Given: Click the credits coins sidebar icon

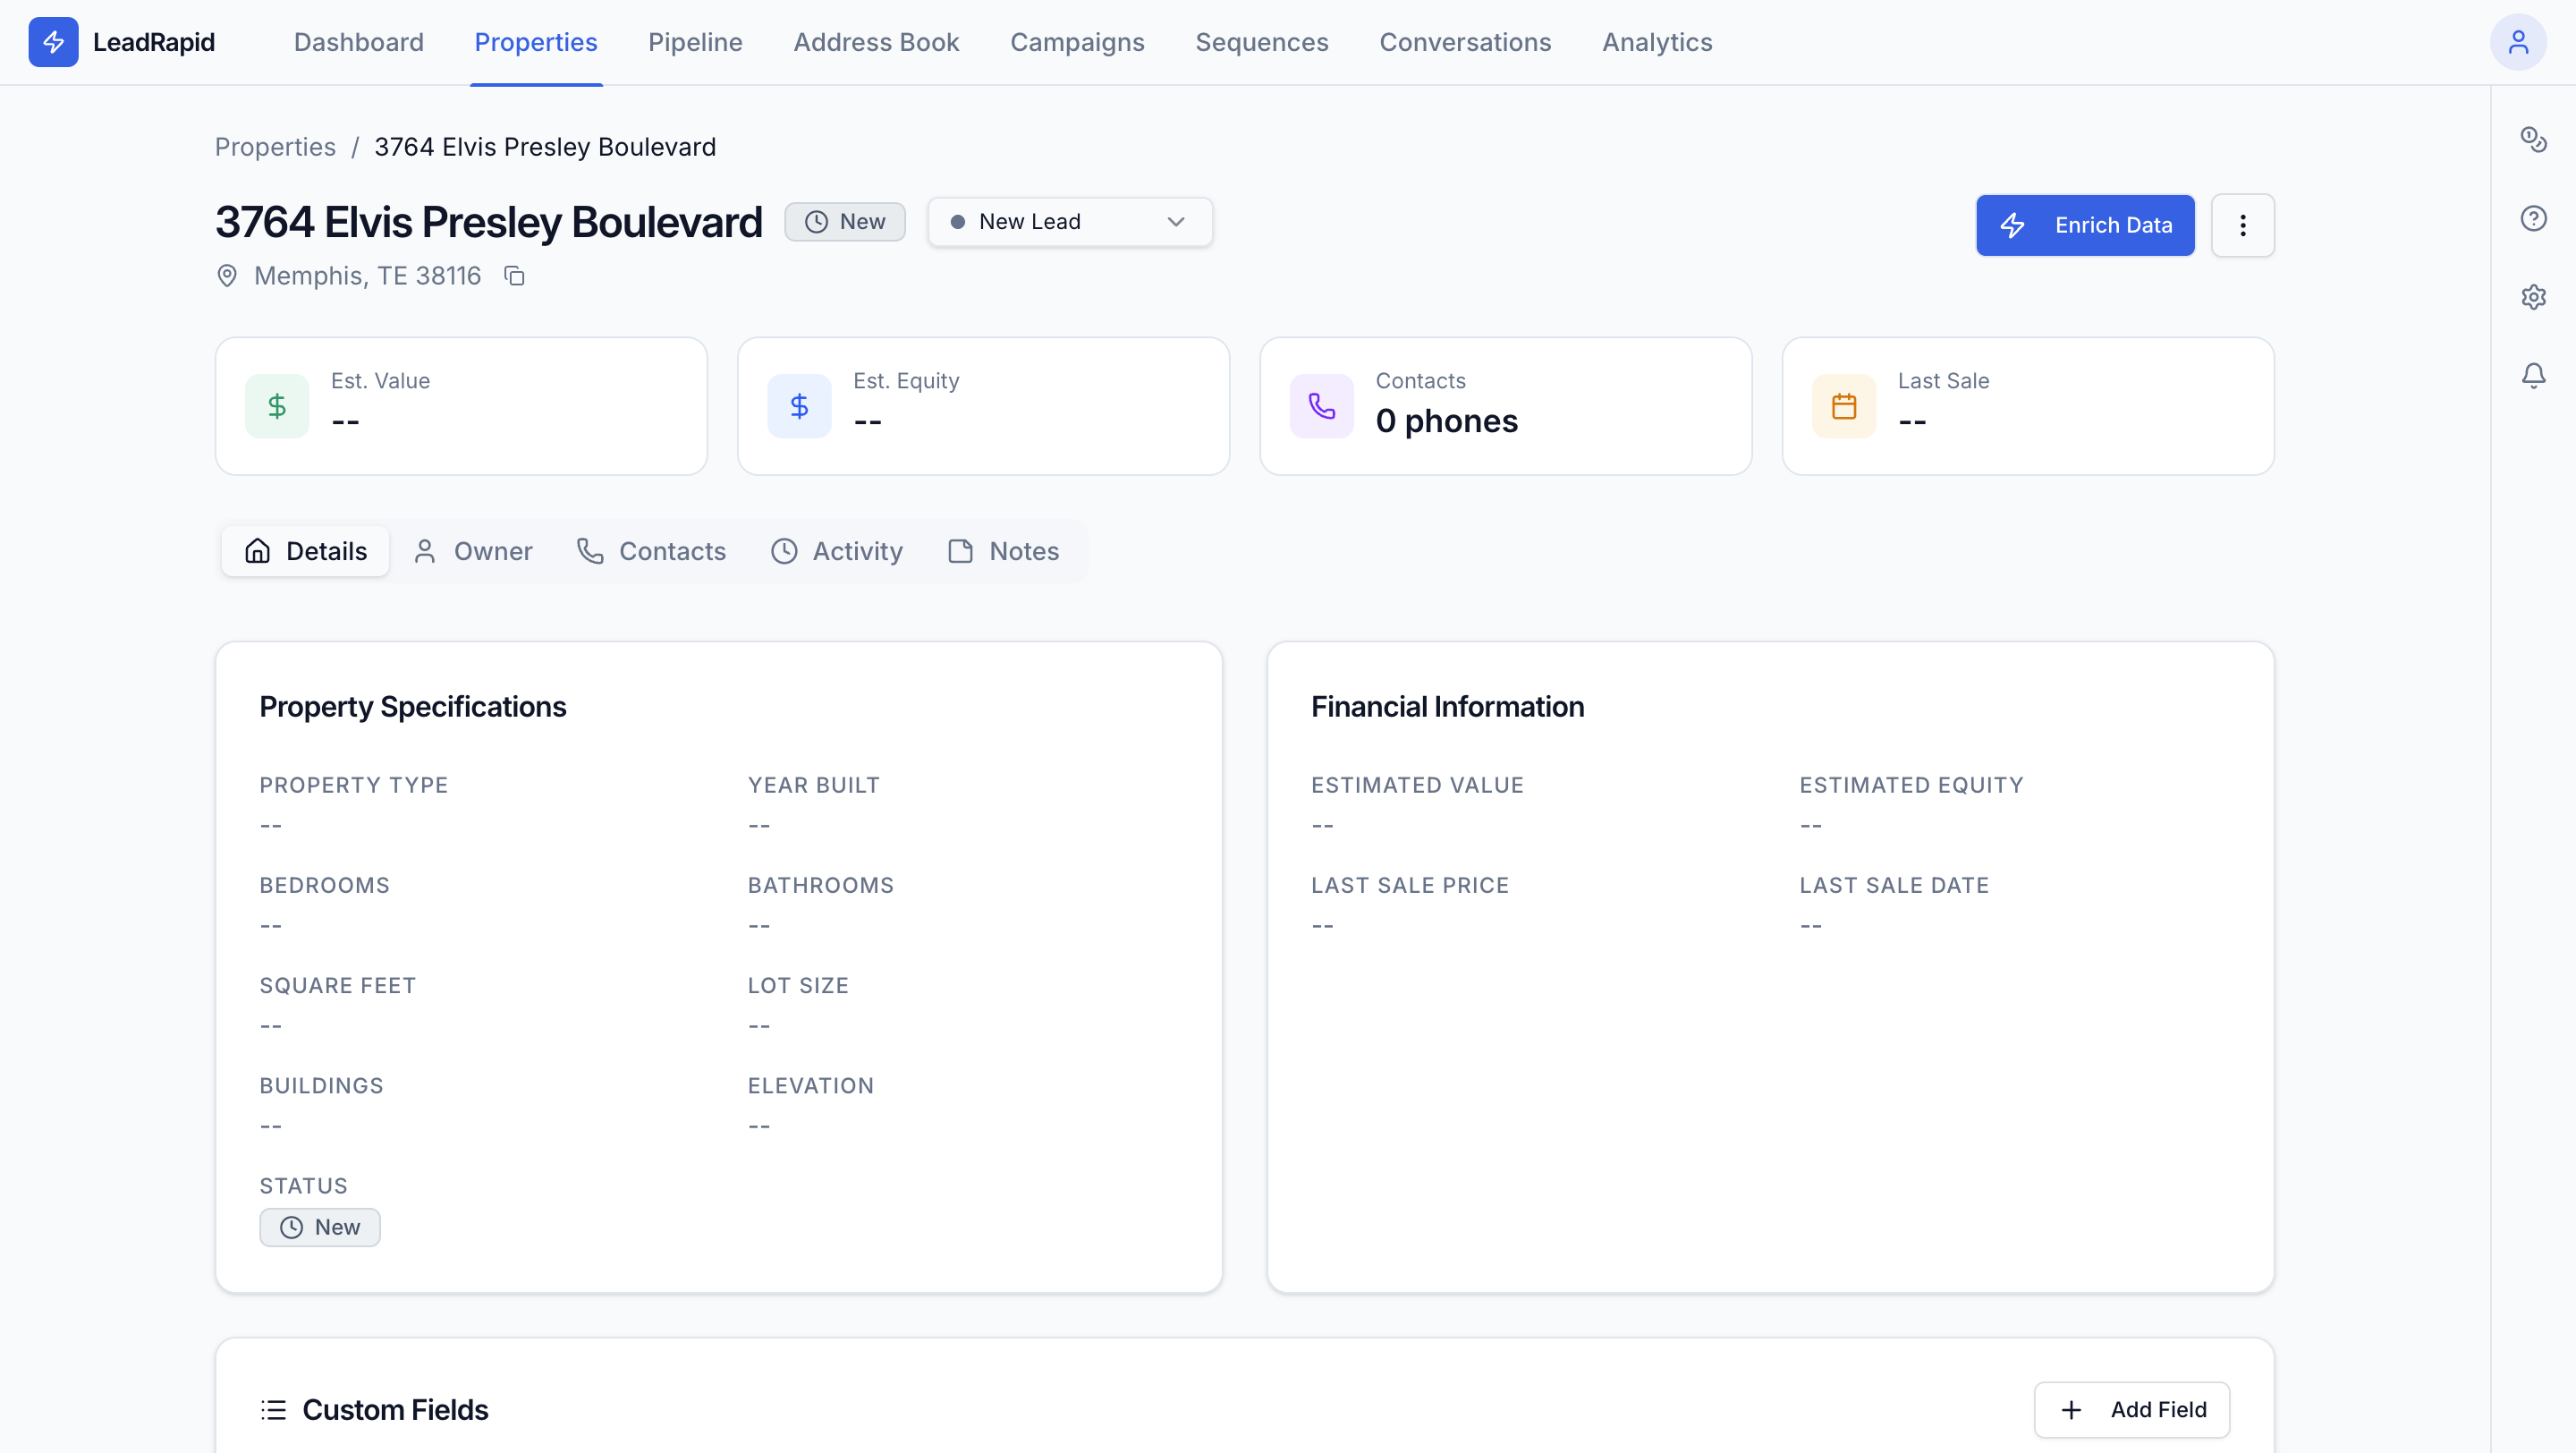Looking at the screenshot, I should pyautogui.click(x=2533, y=139).
